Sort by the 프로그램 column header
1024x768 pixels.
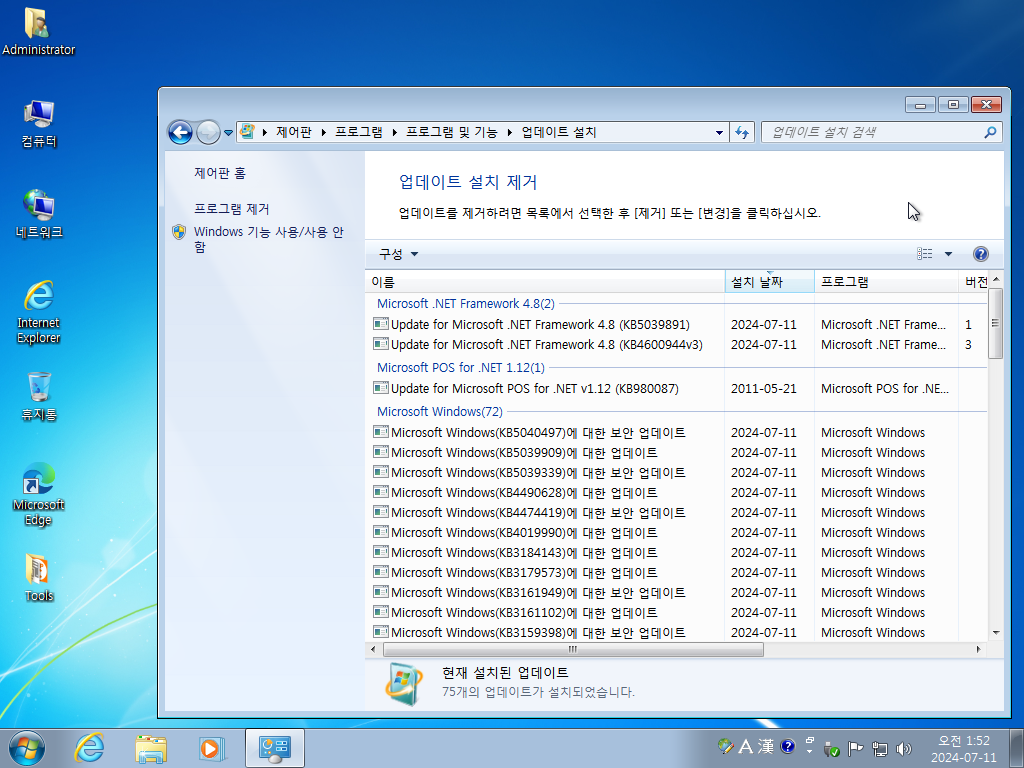[886, 282]
